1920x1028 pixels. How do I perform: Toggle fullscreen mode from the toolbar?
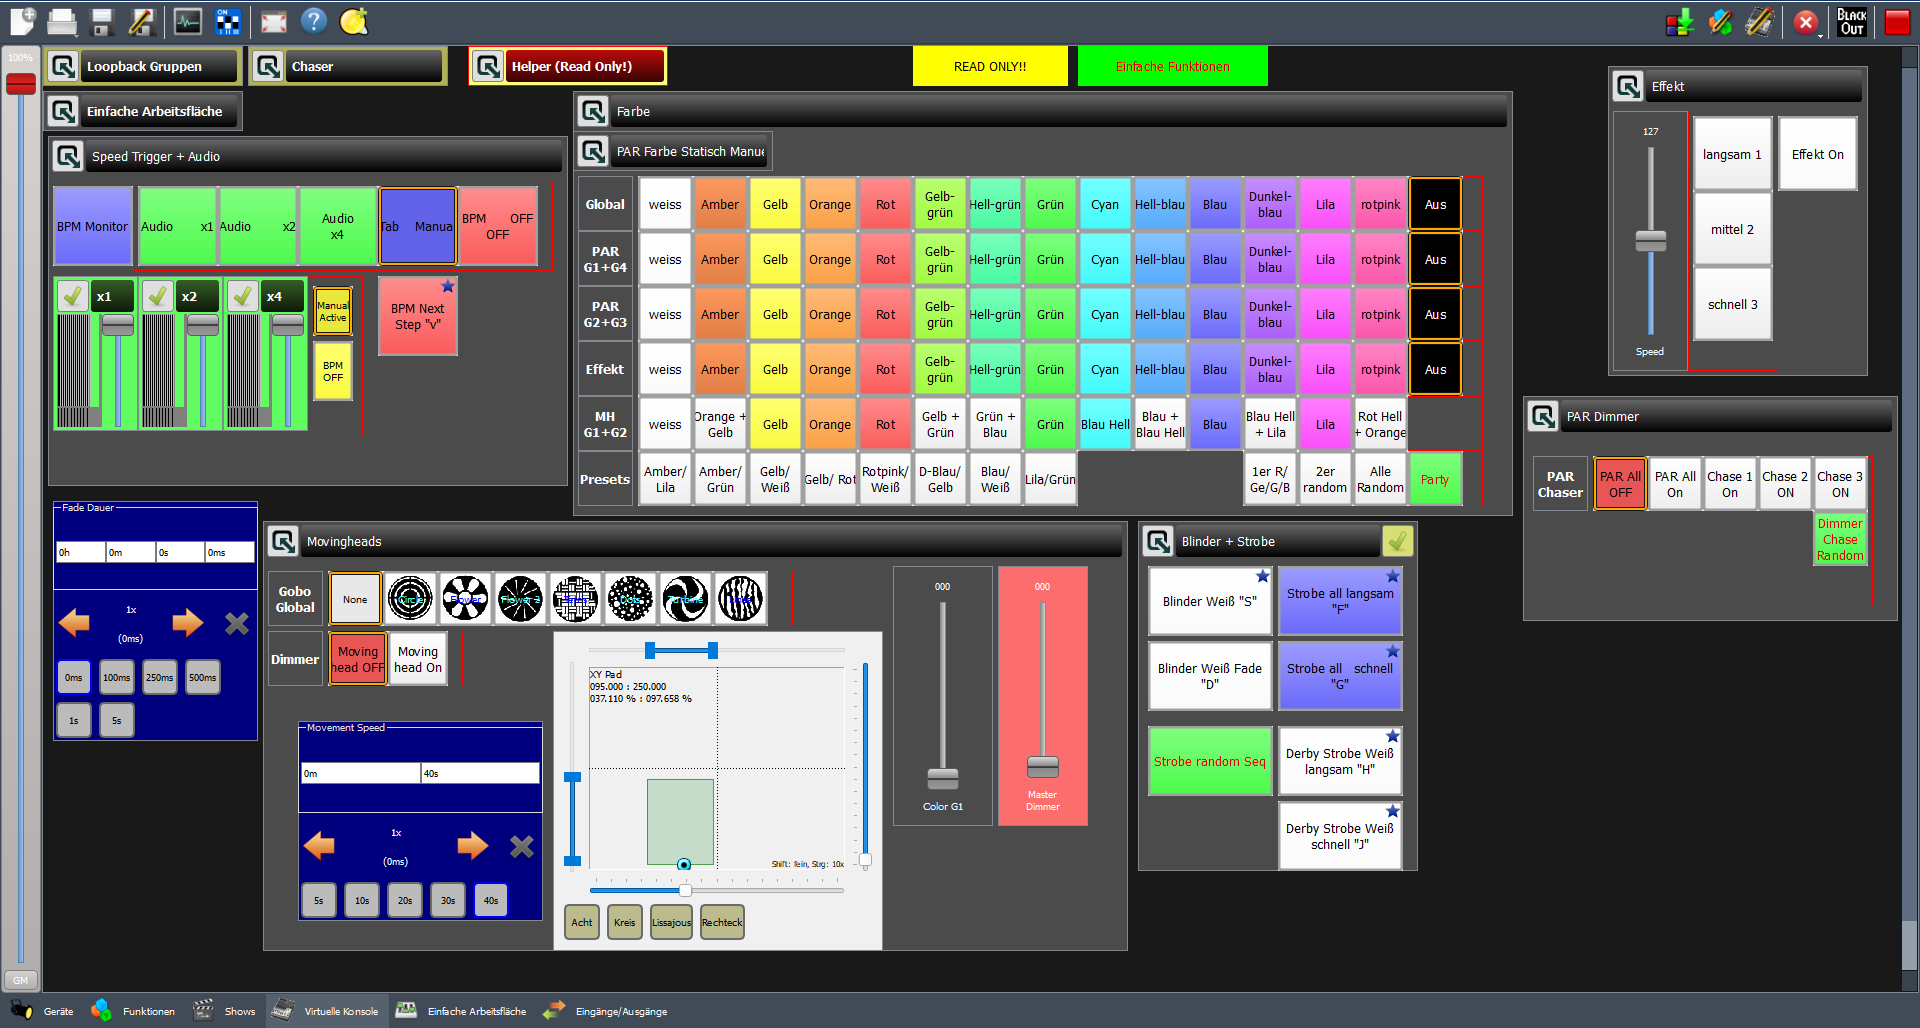tap(273, 21)
